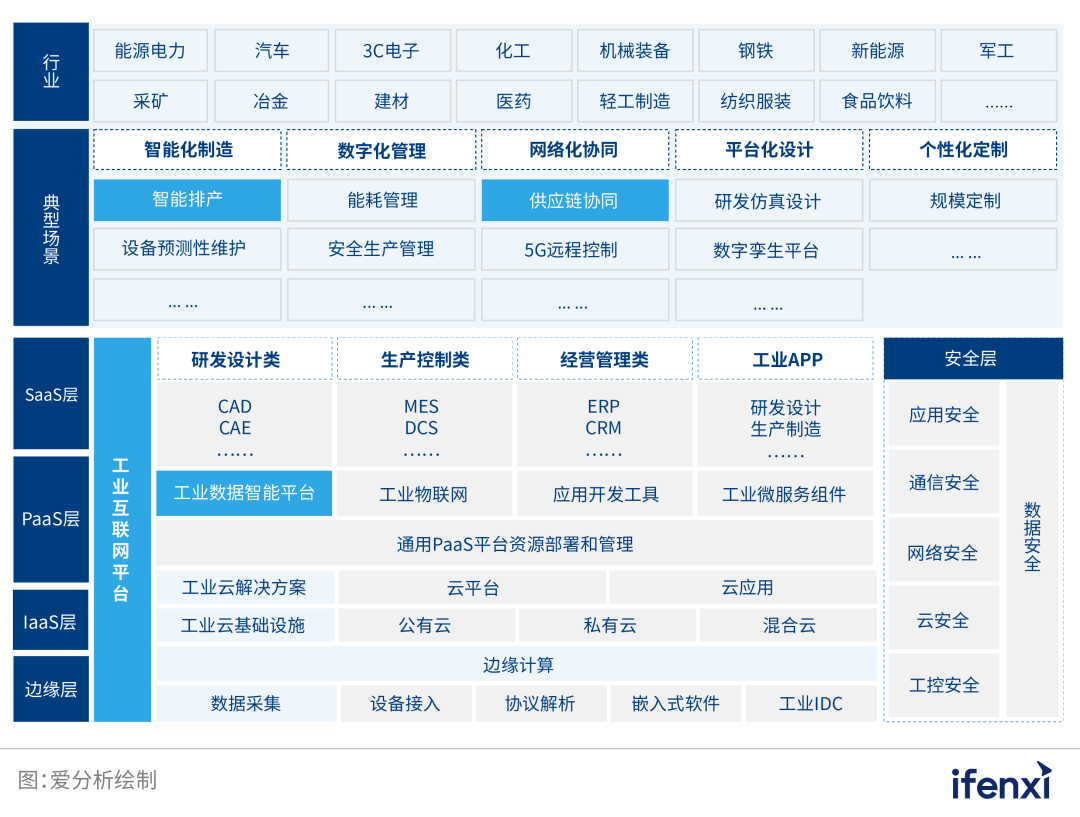Viewport: 1080px width, 817px height.
Task: Select the 汽车 industry box
Action: pyautogui.click(x=271, y=50)
